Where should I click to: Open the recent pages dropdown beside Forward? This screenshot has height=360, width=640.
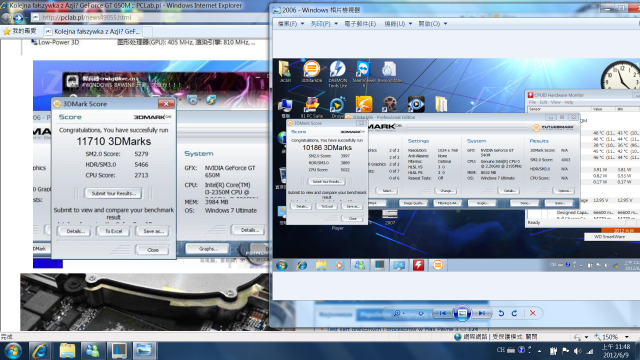point(27,18)
